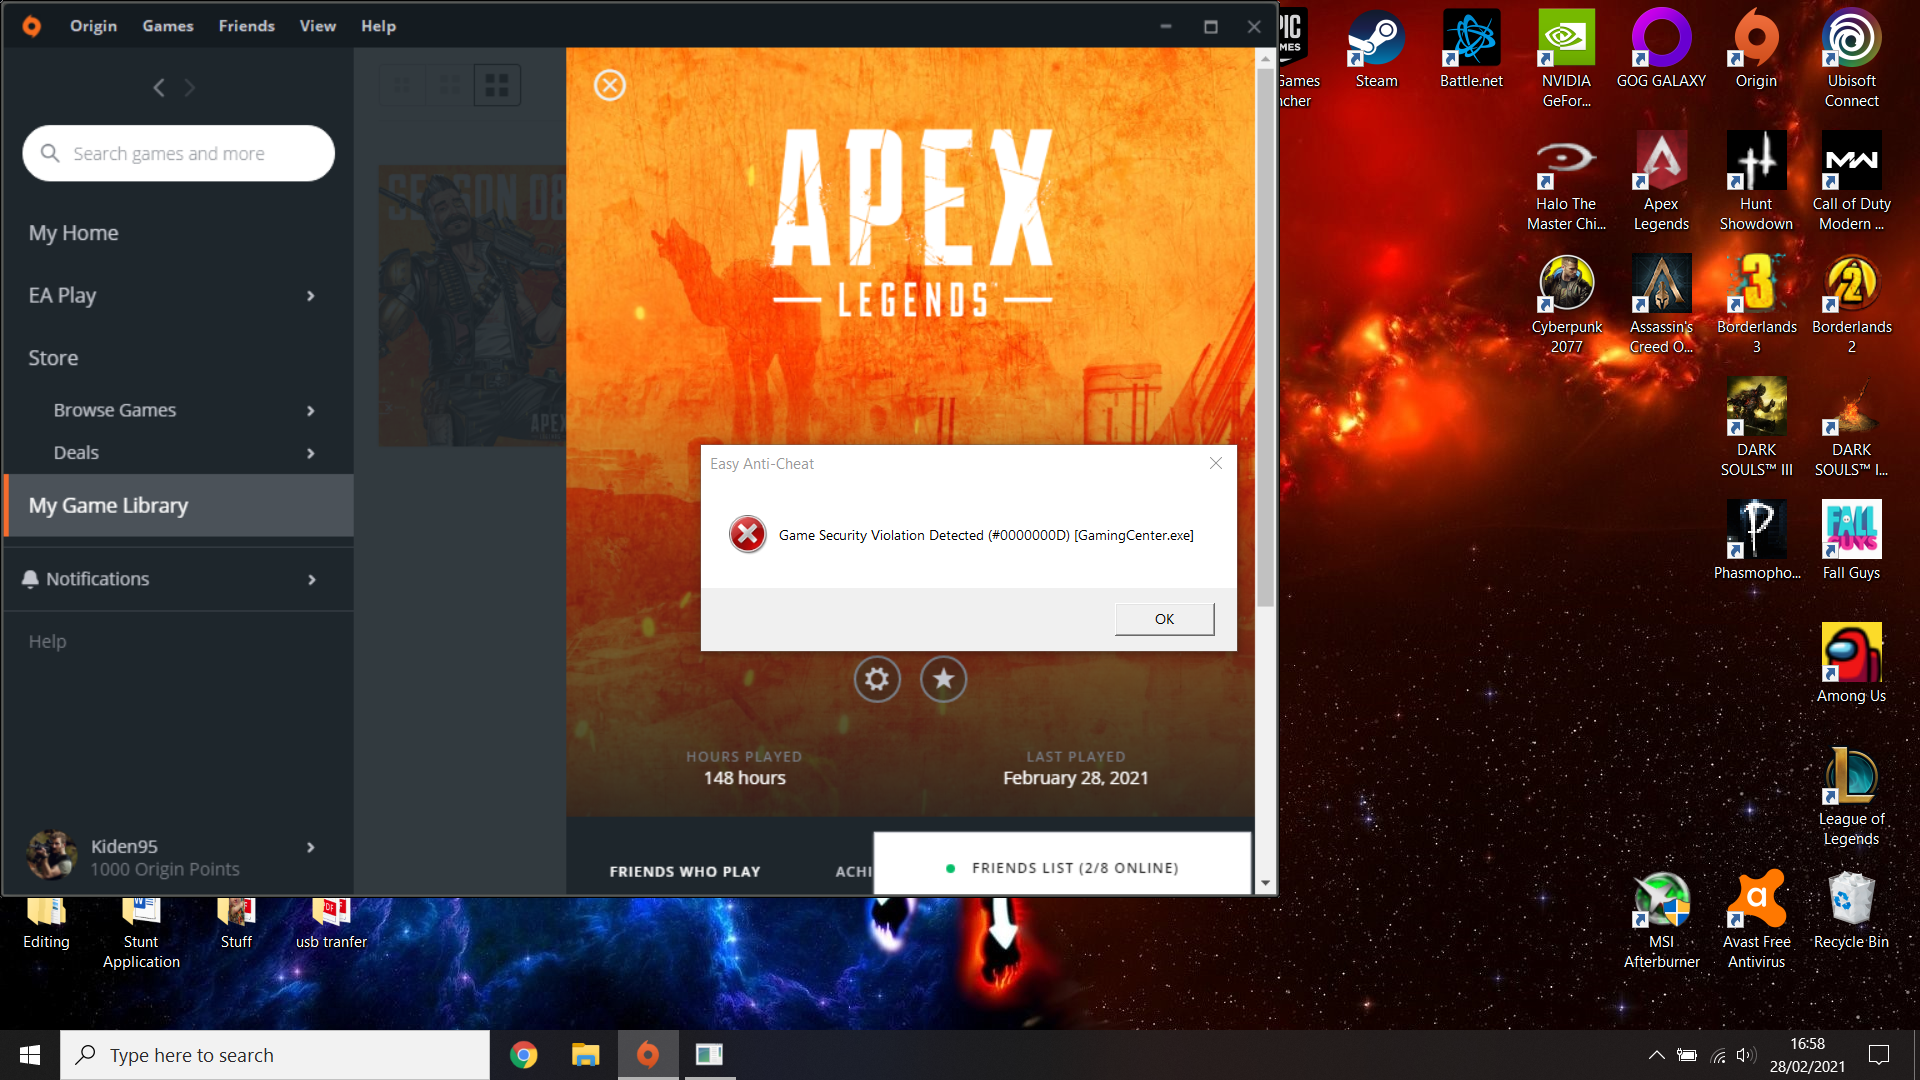The image size is (1920, 1080).
Task: Expand the Kiden95 profile menu arrow
Action: 311,848
